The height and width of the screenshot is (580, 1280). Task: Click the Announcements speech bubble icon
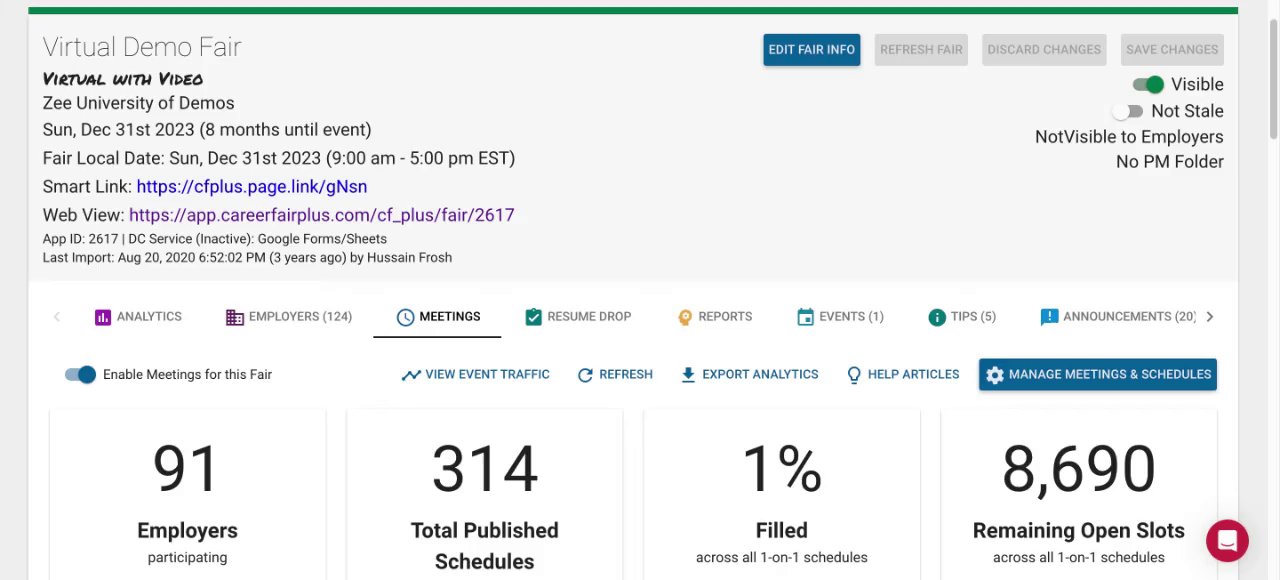click(x=1049, y=317)
